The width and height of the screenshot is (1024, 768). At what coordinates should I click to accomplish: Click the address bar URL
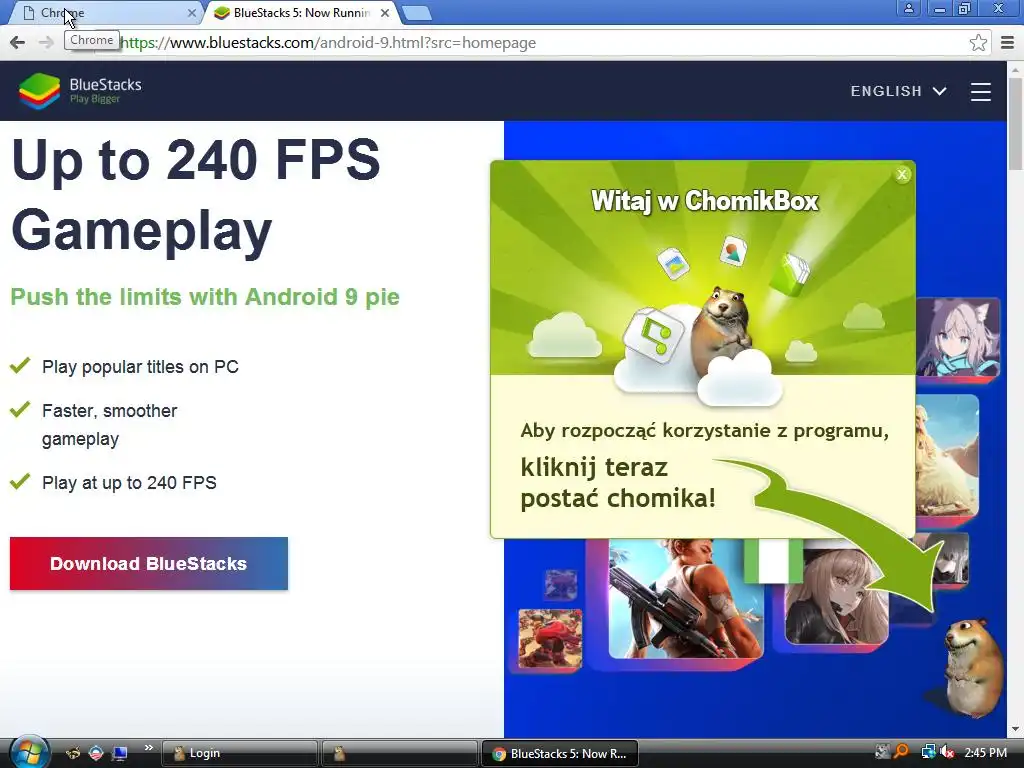coord(328,42)
